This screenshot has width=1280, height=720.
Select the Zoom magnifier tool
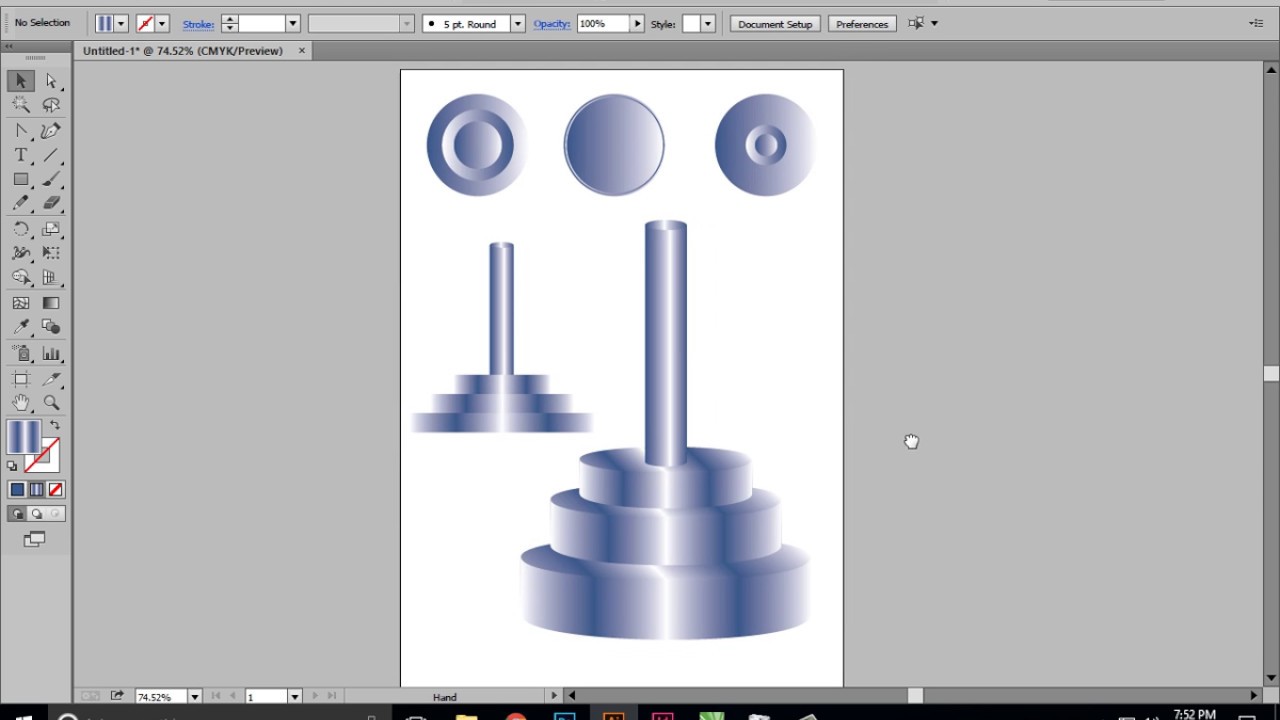point(51,402)
